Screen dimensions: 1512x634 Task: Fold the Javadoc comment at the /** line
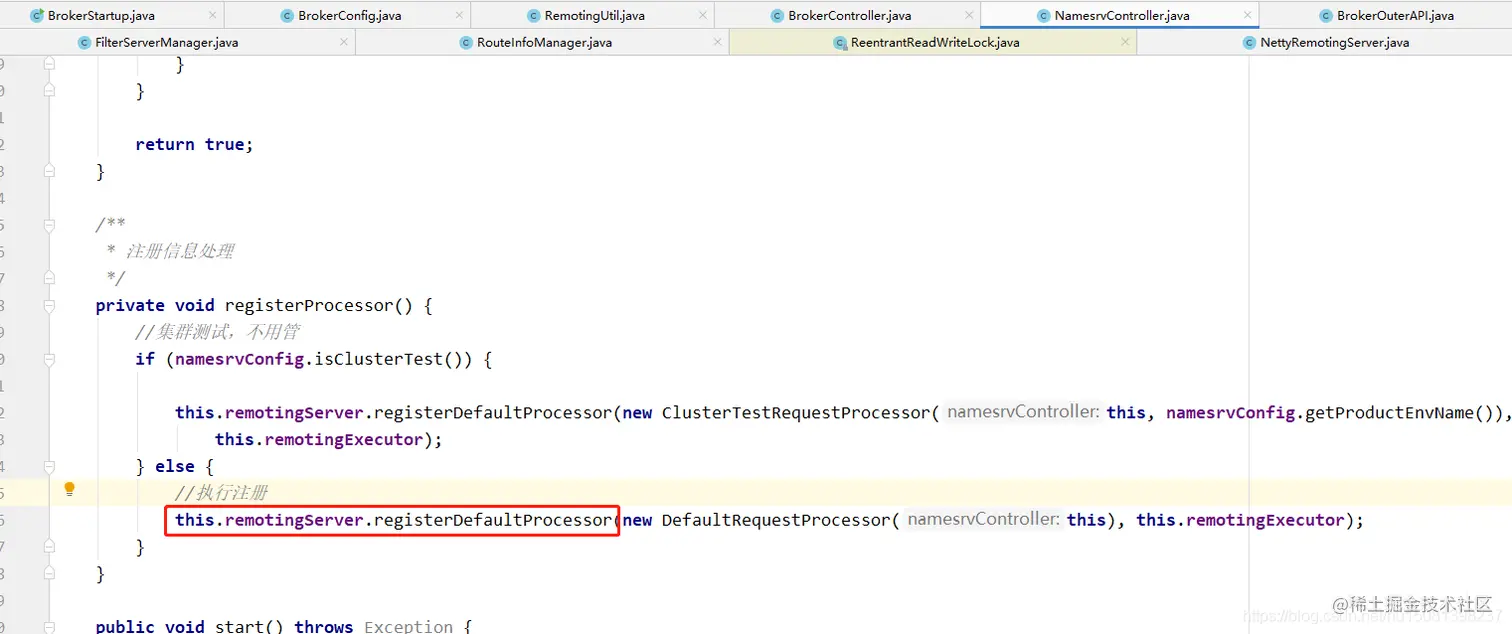pyautogui.click(x=49, y=224)
